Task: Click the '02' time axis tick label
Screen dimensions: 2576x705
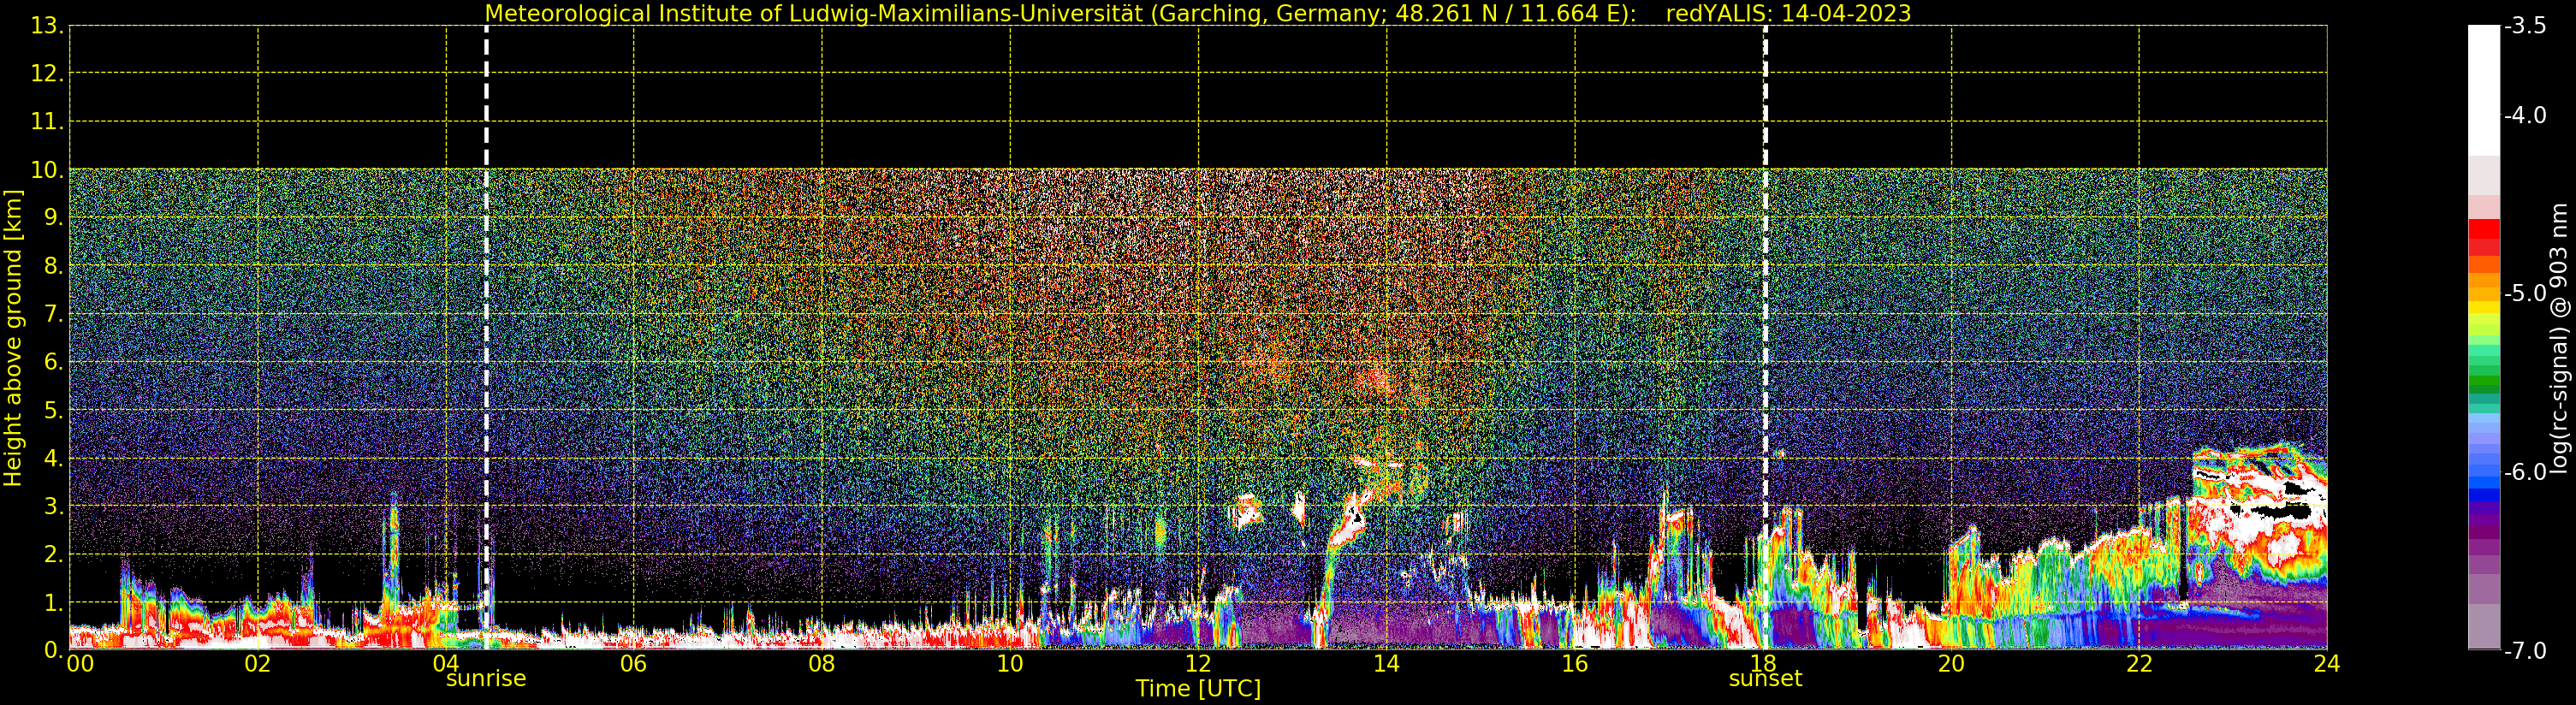Action: point(257,664)
